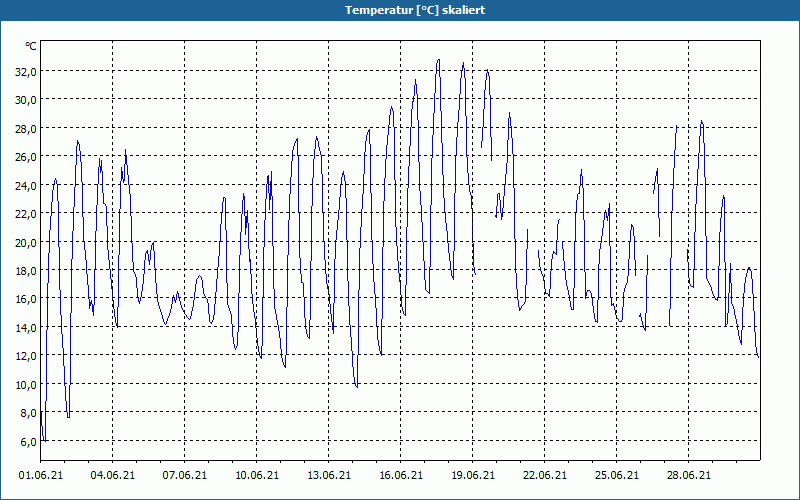Click the 22,0 axis value
Viewport: 800px width, 500px height.
[26, 214]
